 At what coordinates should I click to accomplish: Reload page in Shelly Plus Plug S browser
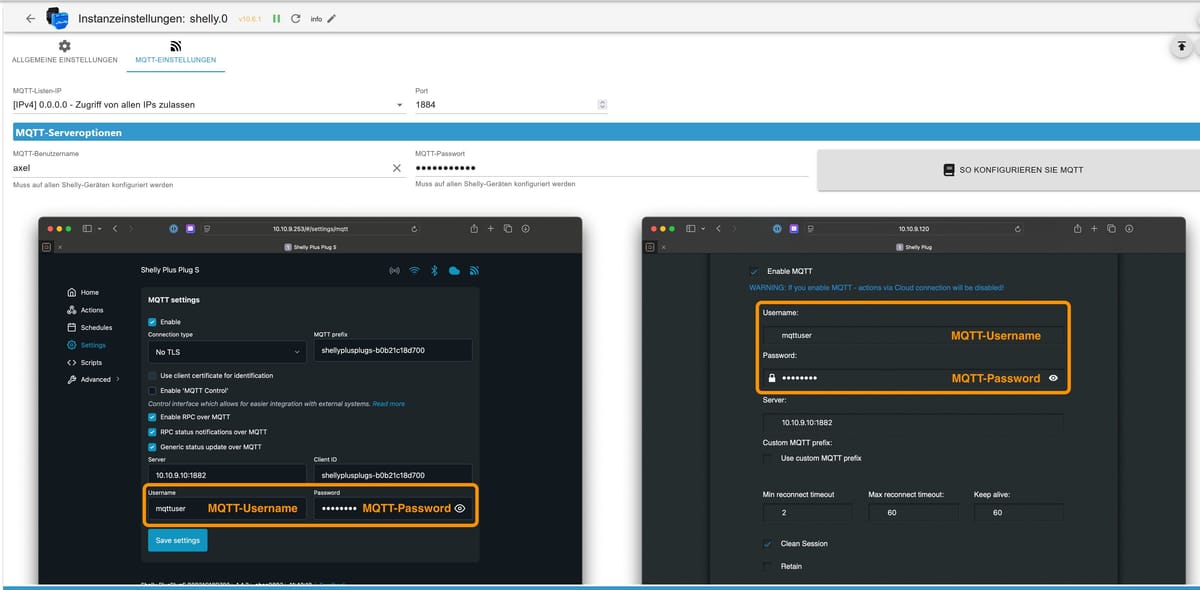click(x=414, y=229)
